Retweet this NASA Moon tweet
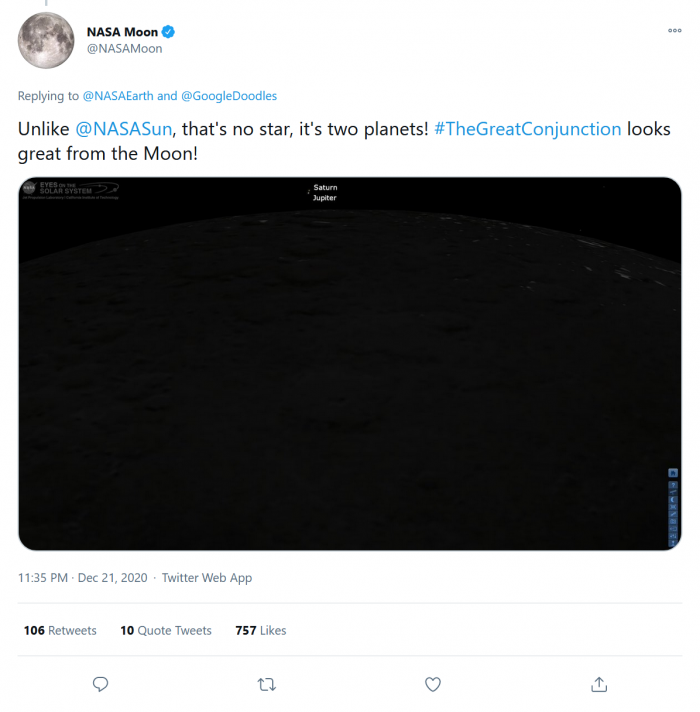Screen dimensions: 700x712 click(266, 684)
